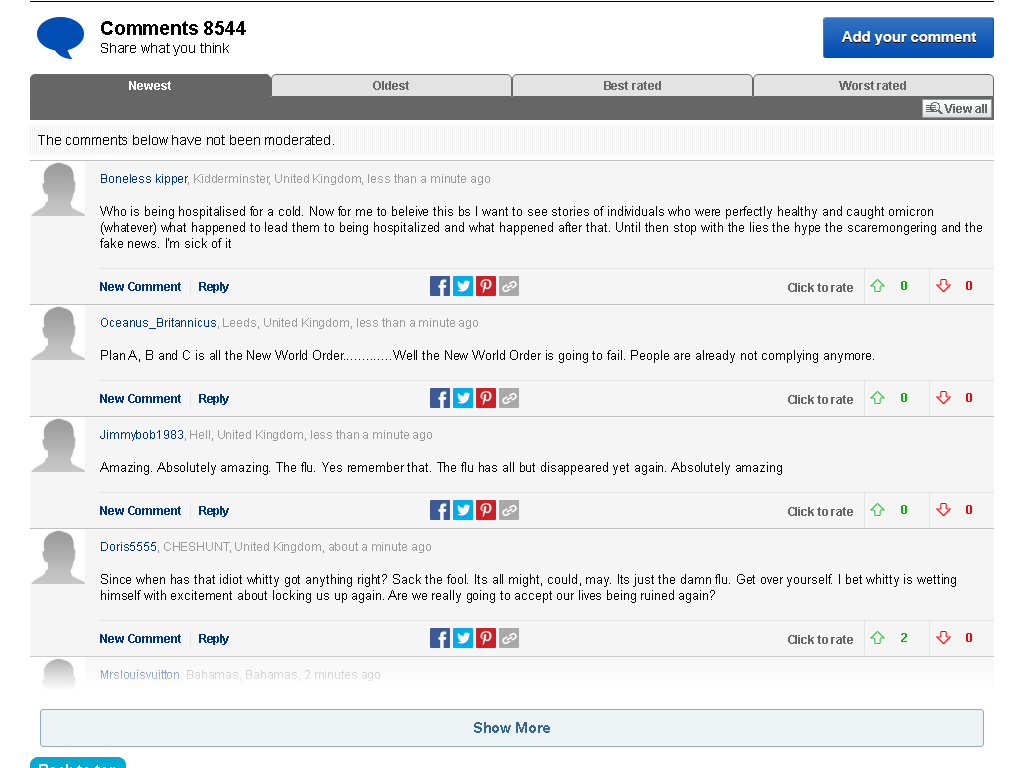Share Boneless kipper's comment on Facebook

pyautogui.click(x=440, y=286)
